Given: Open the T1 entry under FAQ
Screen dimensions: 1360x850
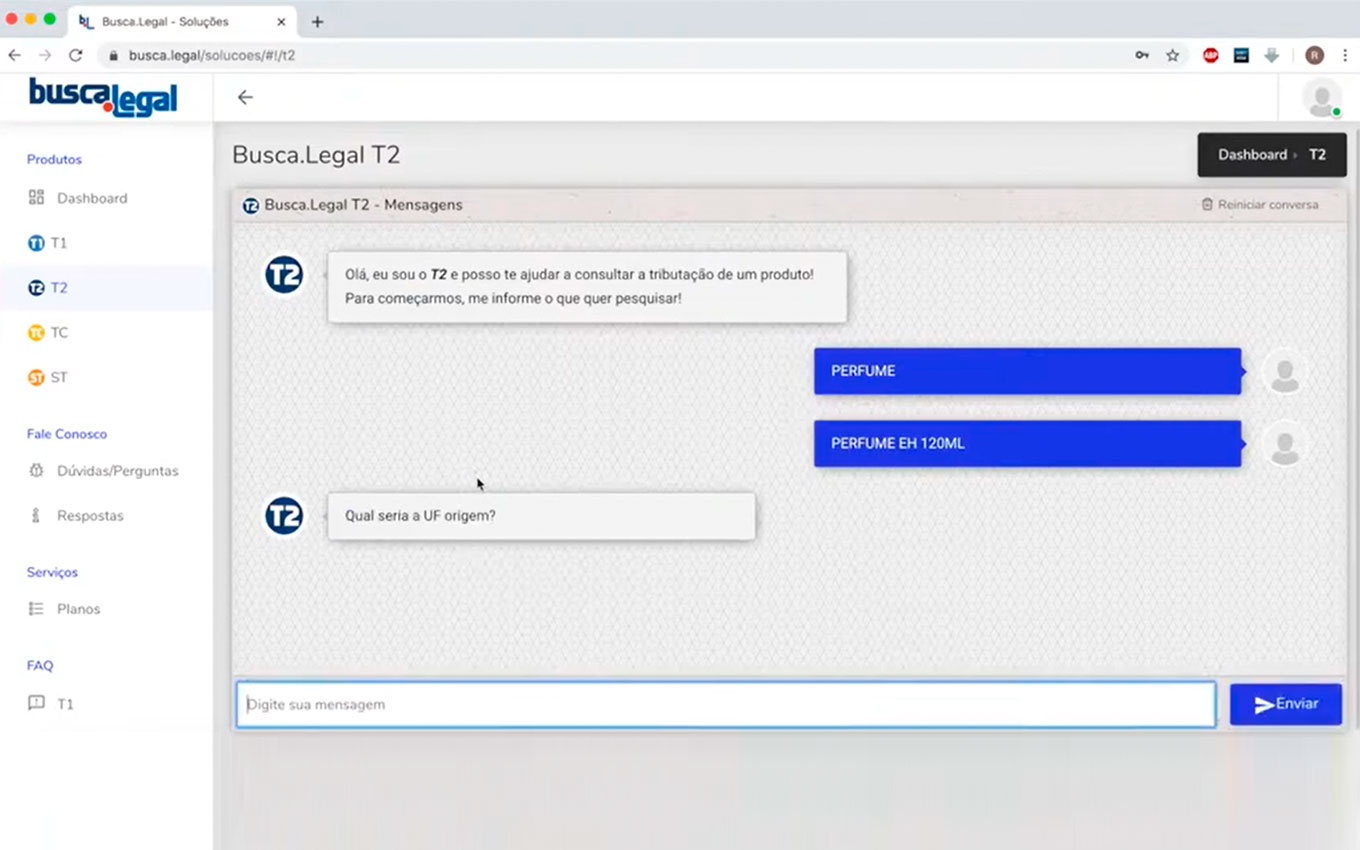Looking at the screenshot, I should pos(64,704).
